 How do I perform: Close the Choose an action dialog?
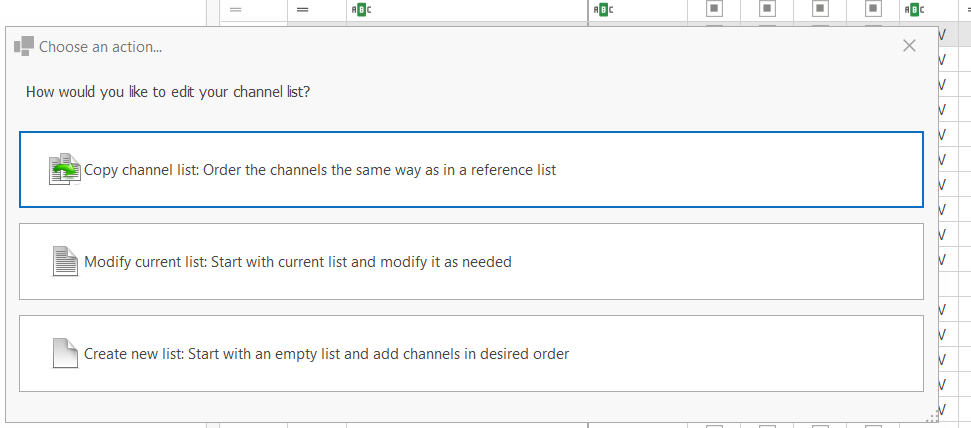click(x=909, y=46)
